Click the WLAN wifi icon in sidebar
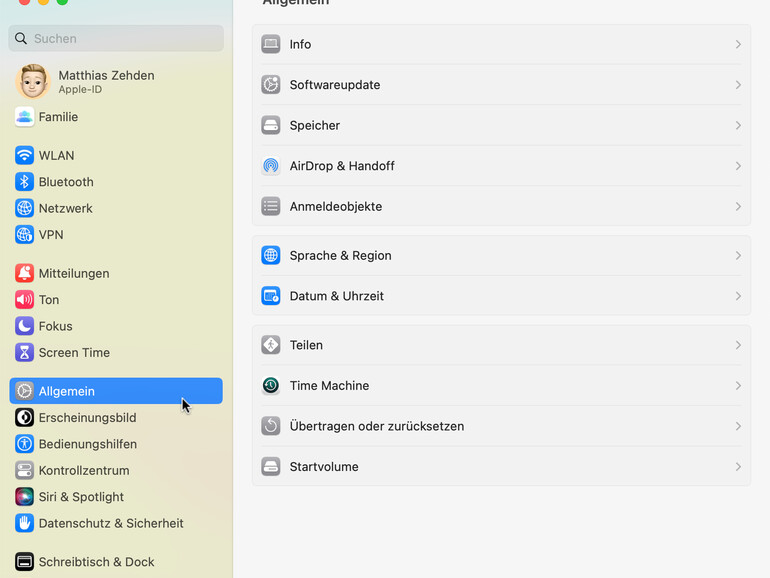 pyautogui.click(x=24, y=155)
